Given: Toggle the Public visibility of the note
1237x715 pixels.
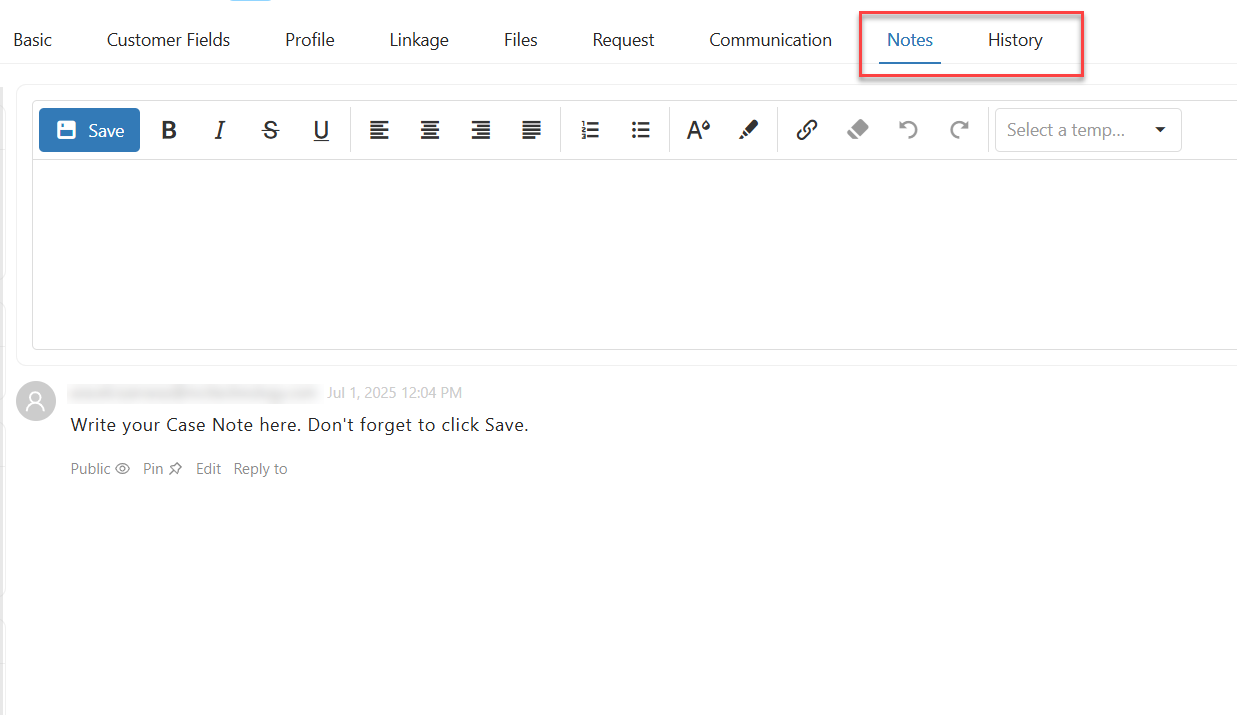Looking at the screenshot, I should pos(100,469).
